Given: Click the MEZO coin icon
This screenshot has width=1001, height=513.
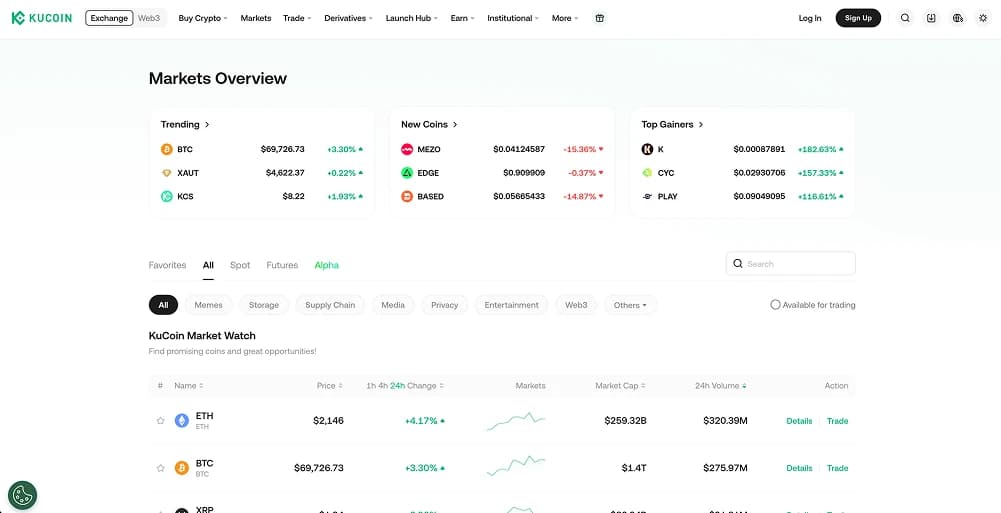Looking at the screenshot, I should tap(407, 149).
